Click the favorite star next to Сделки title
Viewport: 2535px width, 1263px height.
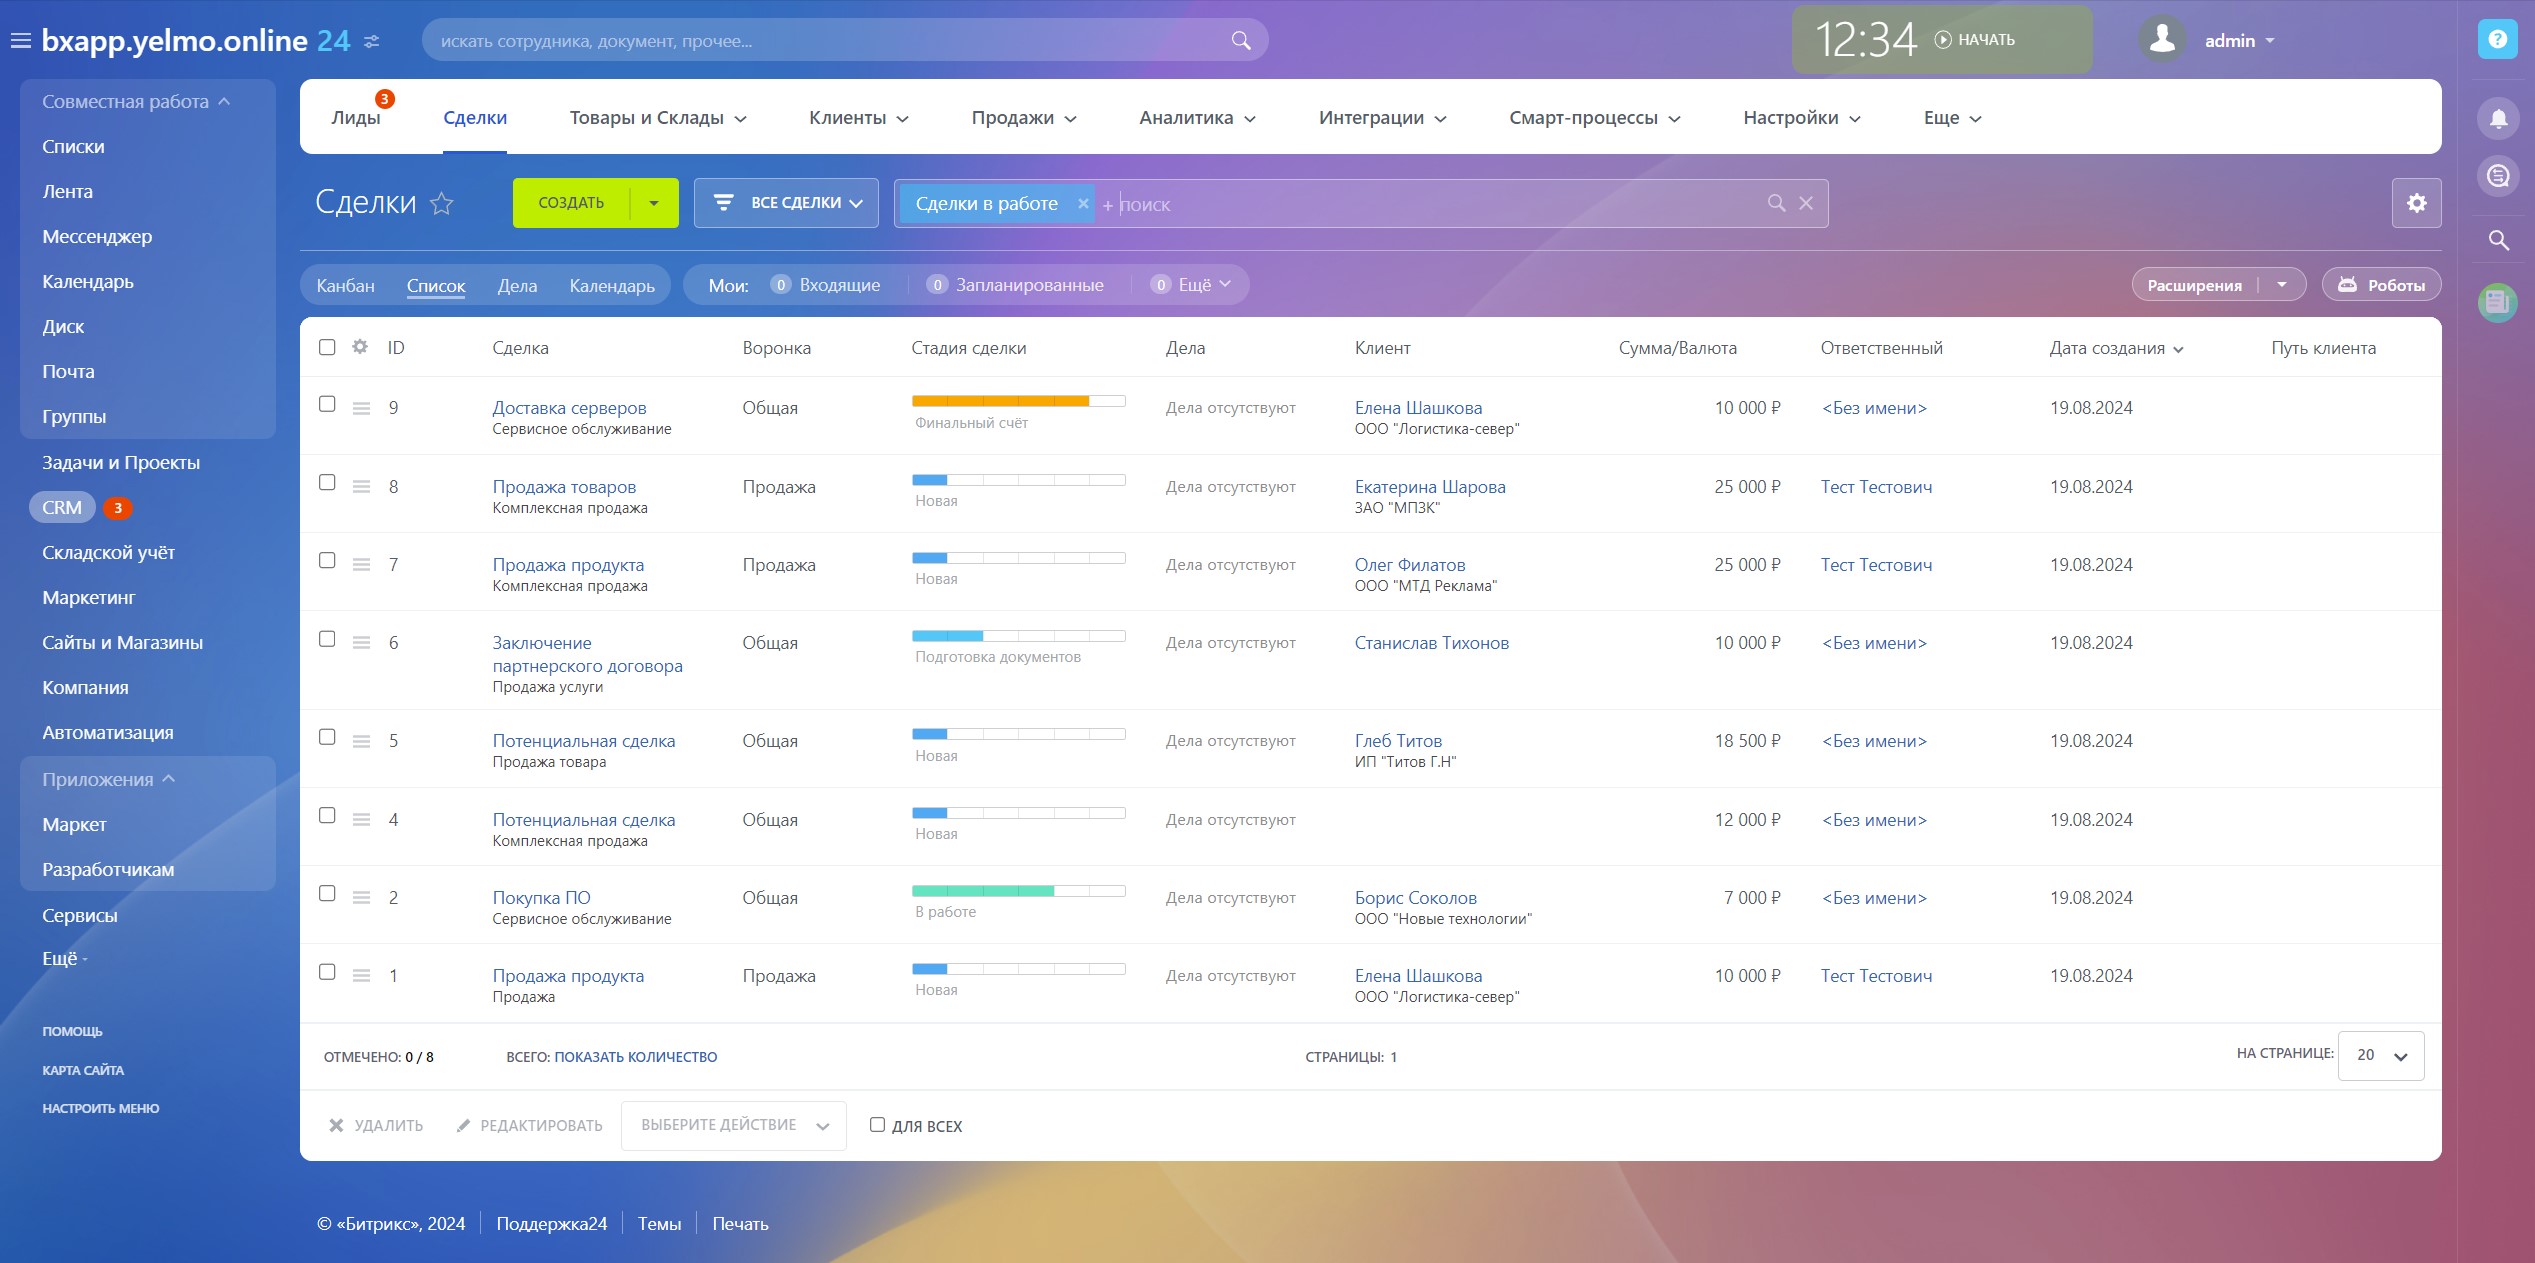point(441,204)
